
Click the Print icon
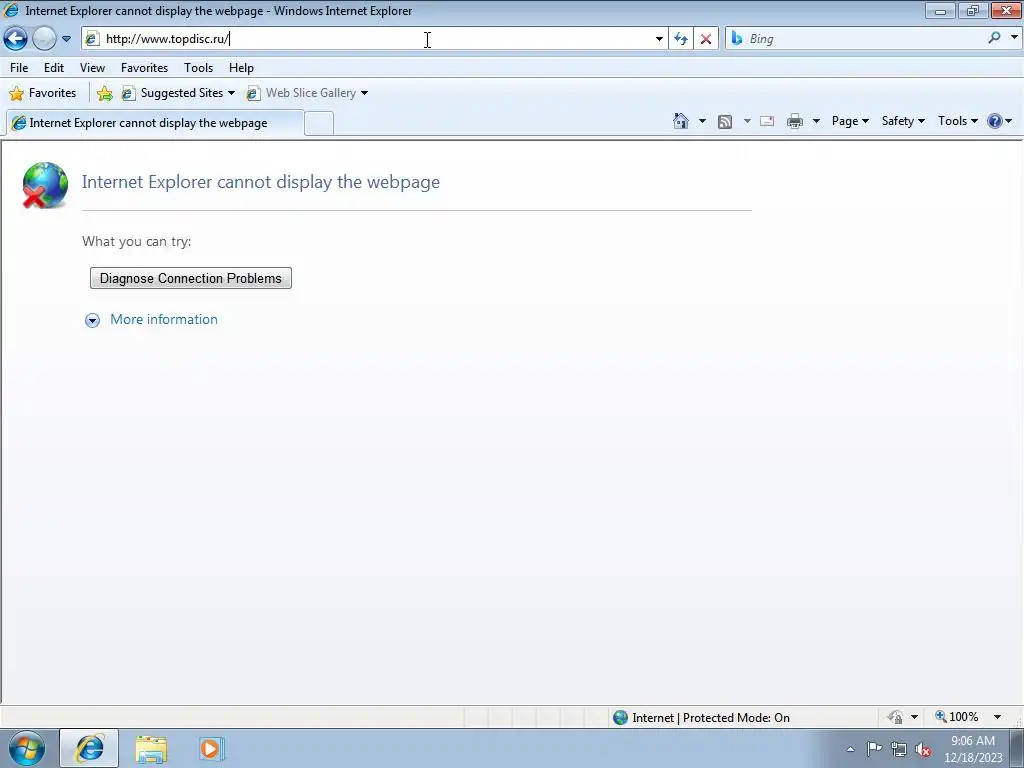pos(795,121)
